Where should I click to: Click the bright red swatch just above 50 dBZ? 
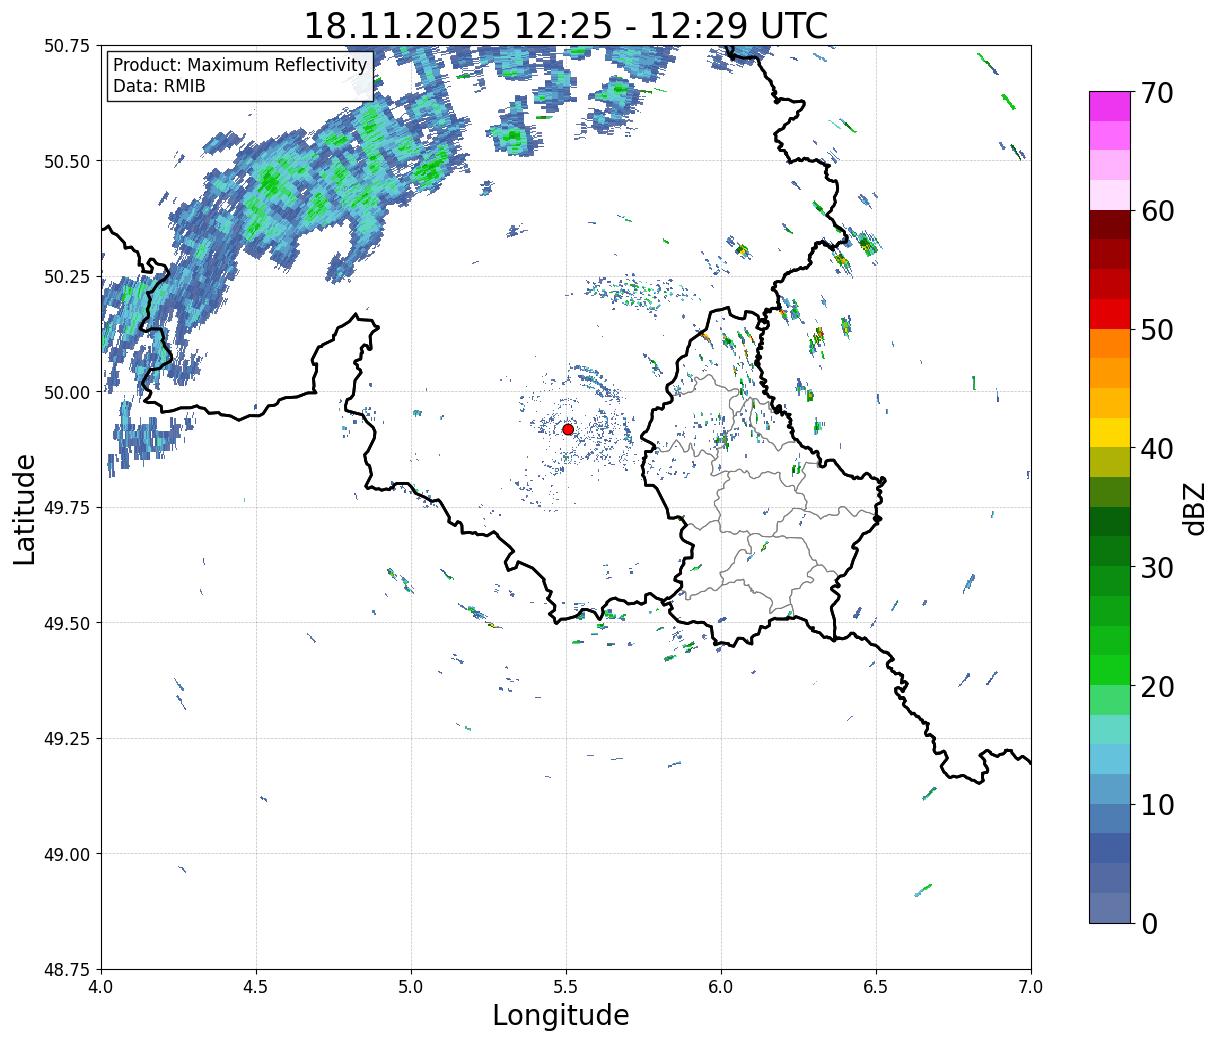[1110, 314]
